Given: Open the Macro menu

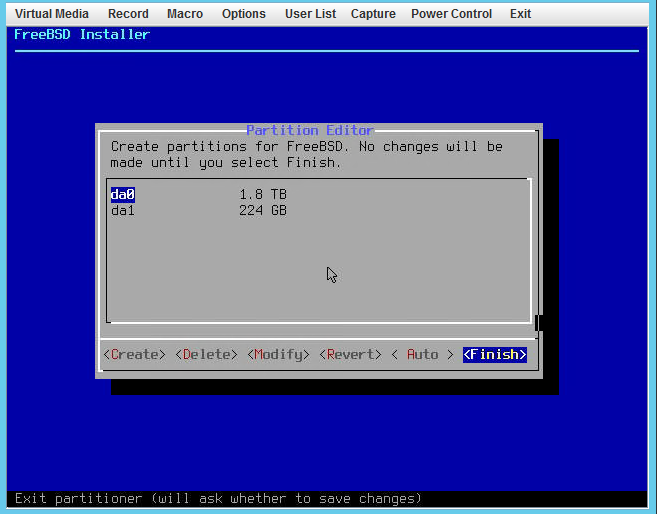Looking at the screenshot, I should click(x=185, y=14).
